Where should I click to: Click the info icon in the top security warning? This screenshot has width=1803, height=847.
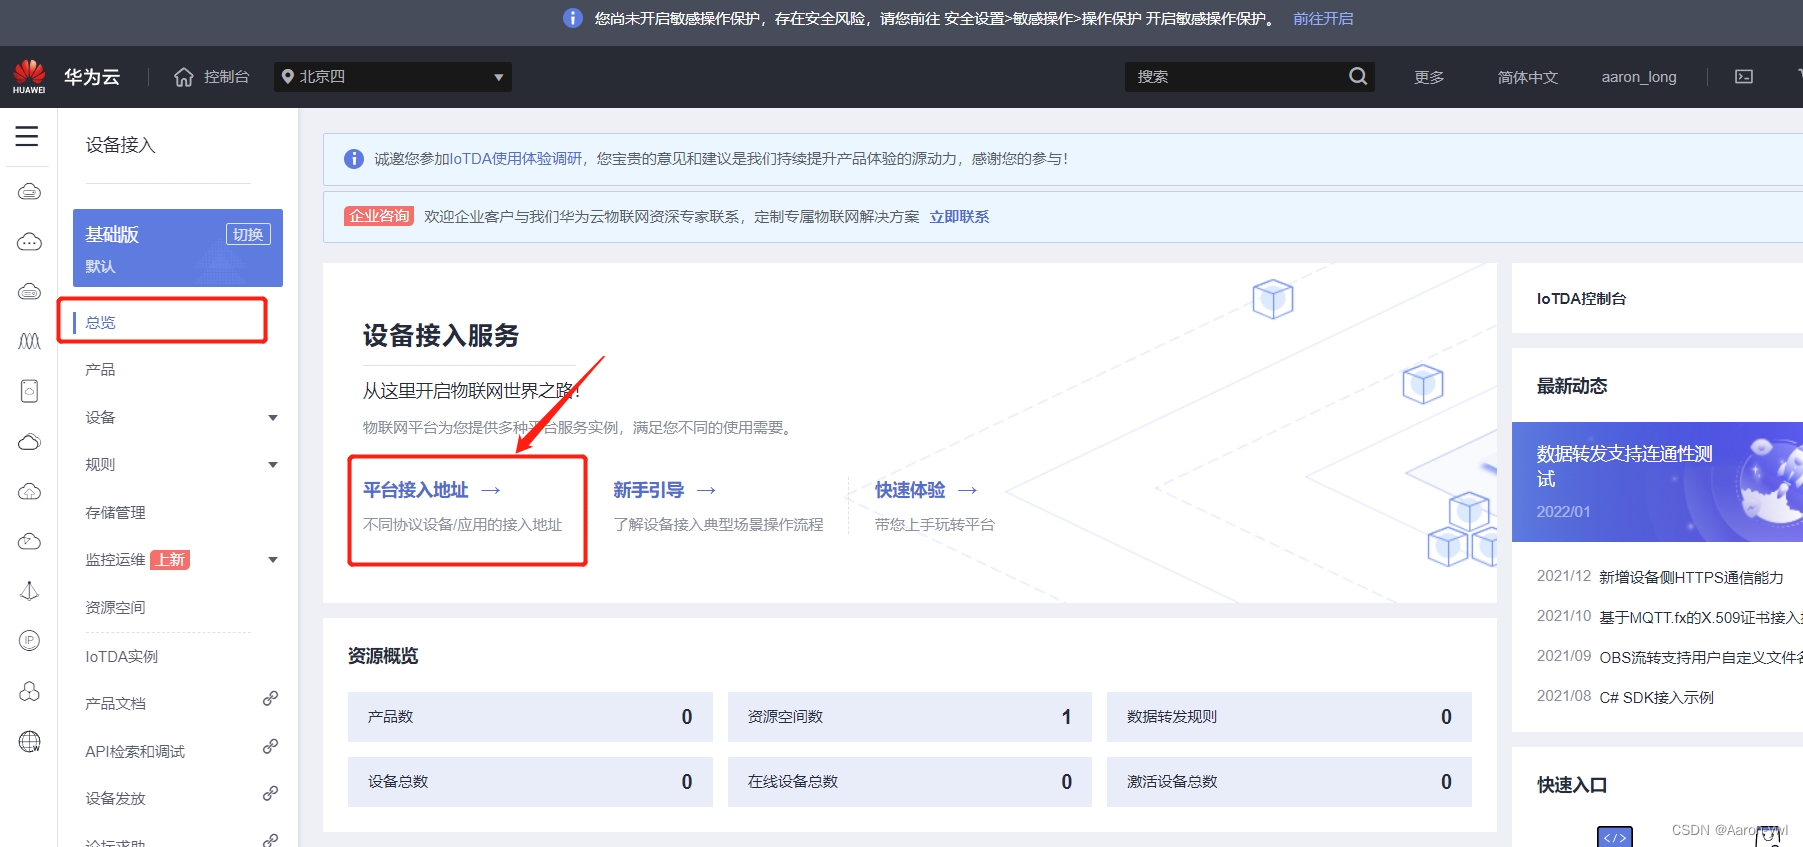(x=572, y=18)
